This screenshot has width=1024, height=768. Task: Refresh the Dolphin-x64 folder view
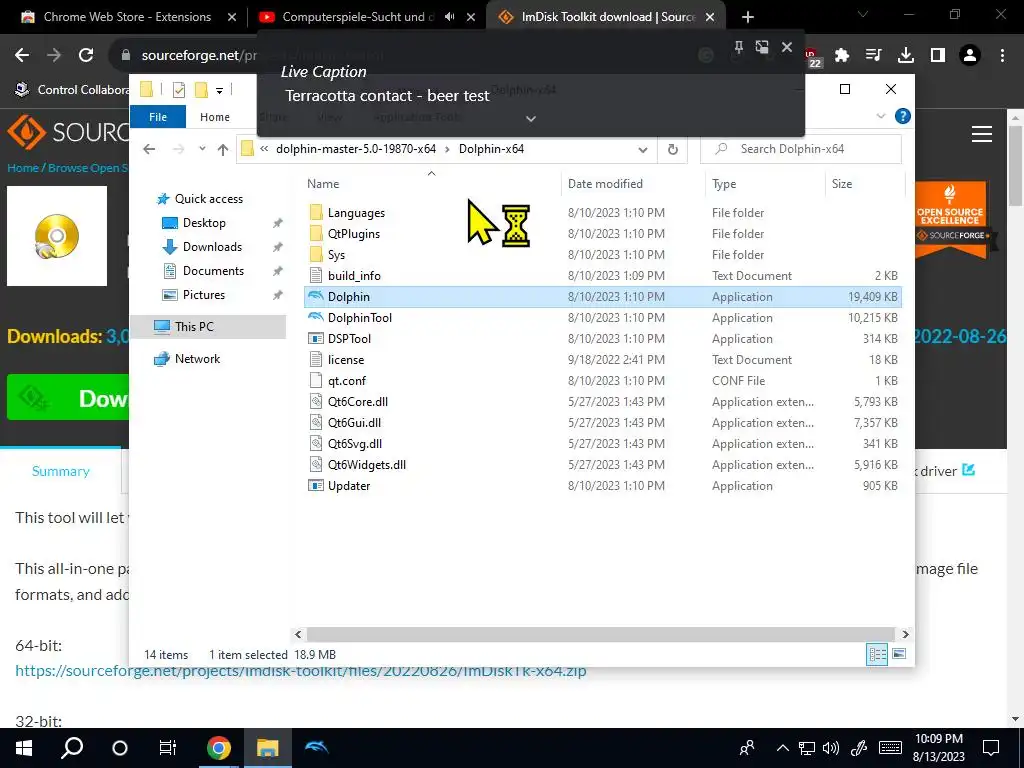pos(673,149)
